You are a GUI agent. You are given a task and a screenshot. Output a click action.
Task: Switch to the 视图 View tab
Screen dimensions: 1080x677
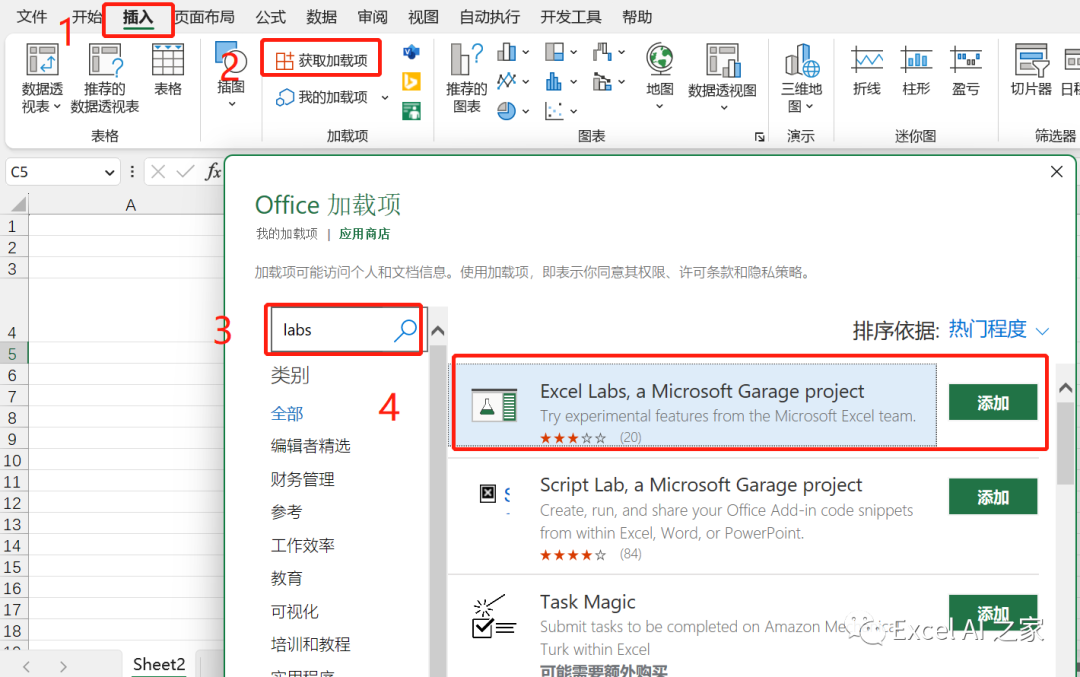pyautogui.click(x=423, y=17)
